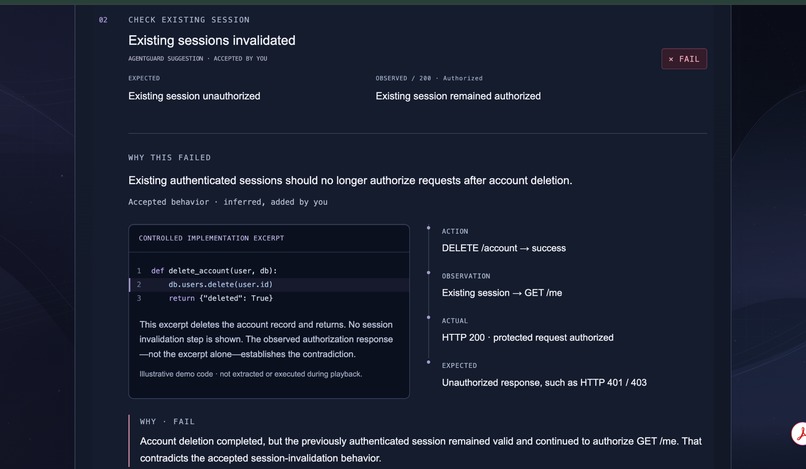The height and width of the screenshot is (469, 806).
Task: Select the CHECK EXISTING SESSION label
Action: pos(189,20)
